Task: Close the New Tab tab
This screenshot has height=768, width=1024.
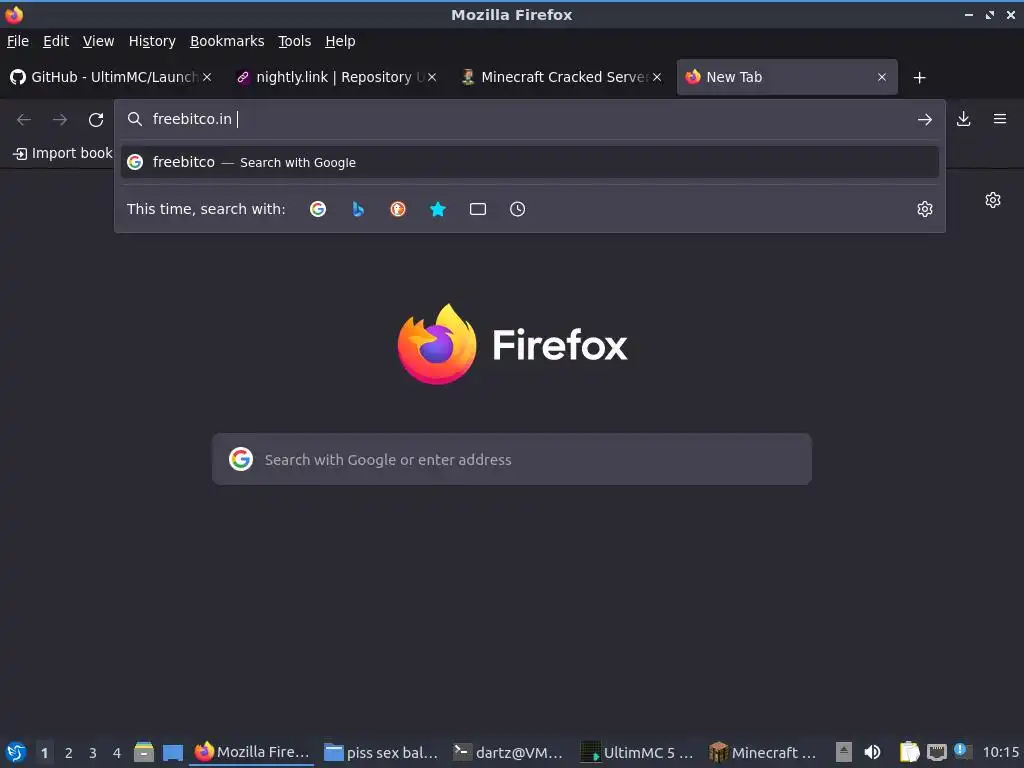Action: (882, 77)
